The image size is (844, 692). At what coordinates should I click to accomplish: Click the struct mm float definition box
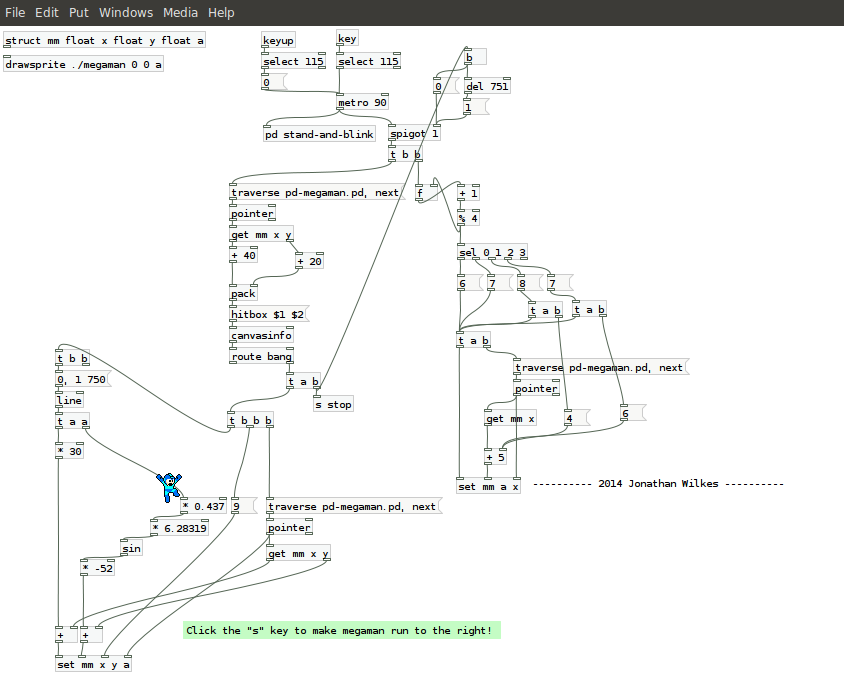[104, 41]
